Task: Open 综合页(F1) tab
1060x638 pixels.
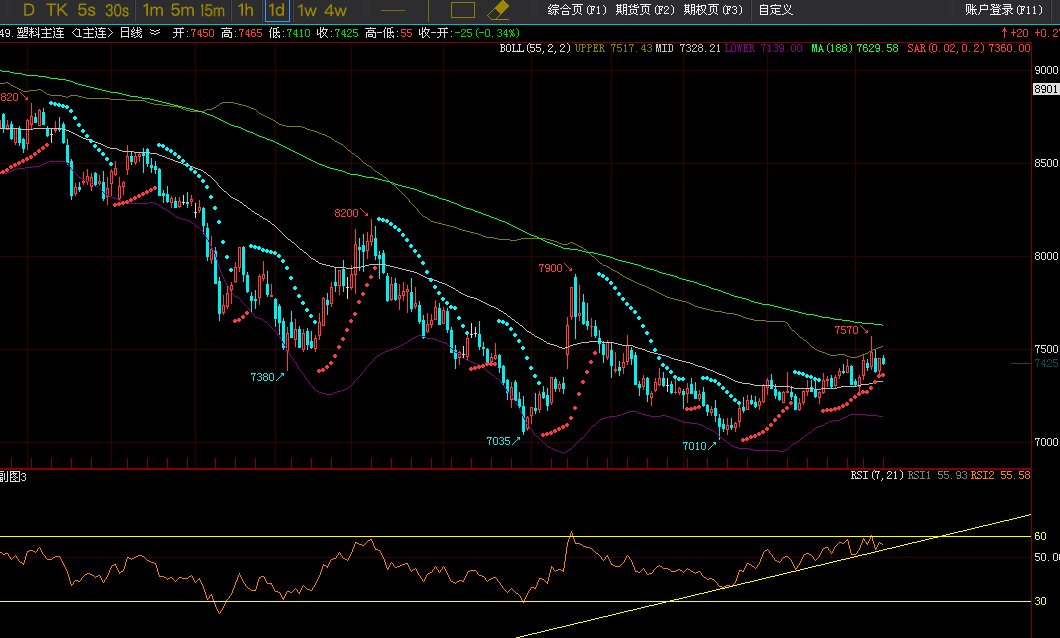Action: pos(577,10)
